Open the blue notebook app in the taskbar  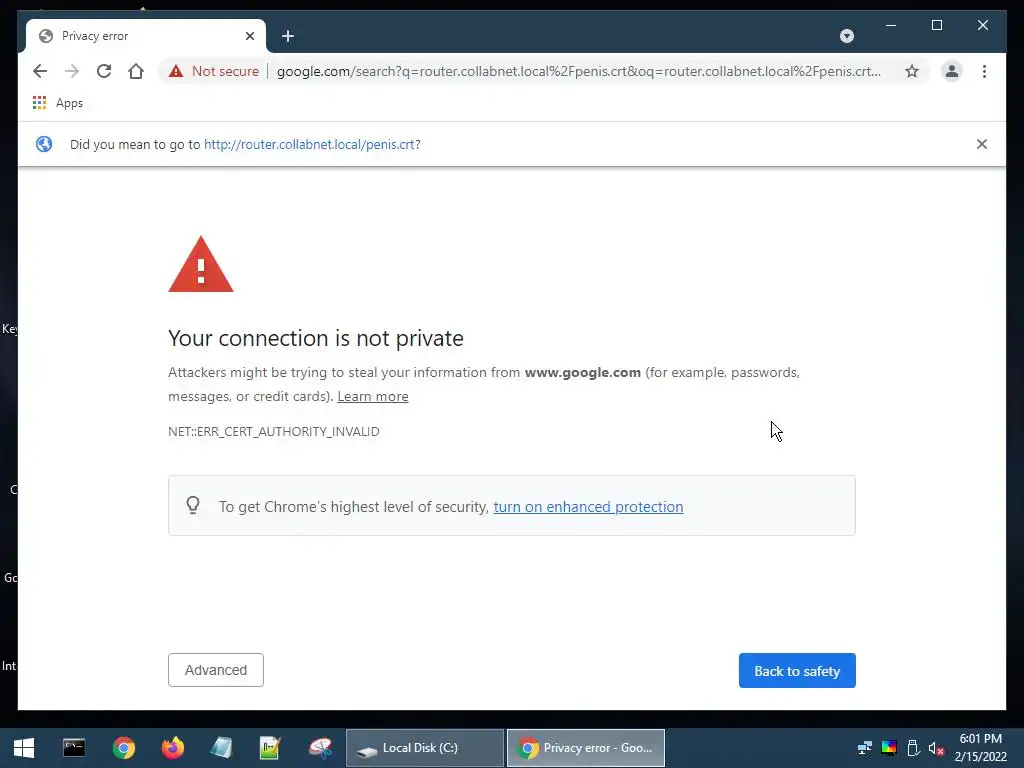(221, 748)
